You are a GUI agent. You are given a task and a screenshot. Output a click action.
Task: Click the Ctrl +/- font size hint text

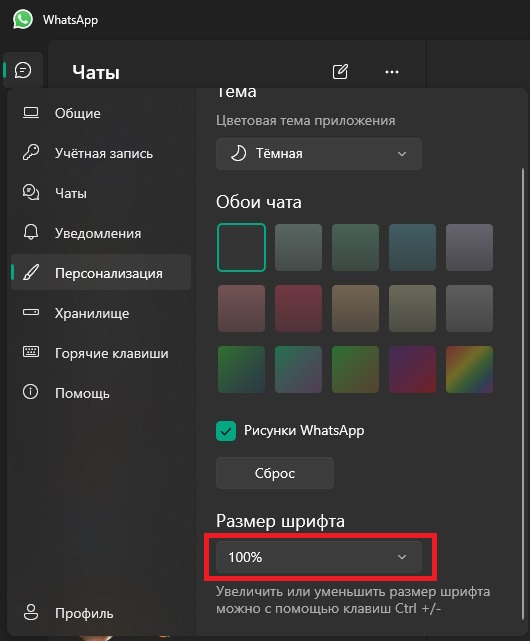[353, 600]
